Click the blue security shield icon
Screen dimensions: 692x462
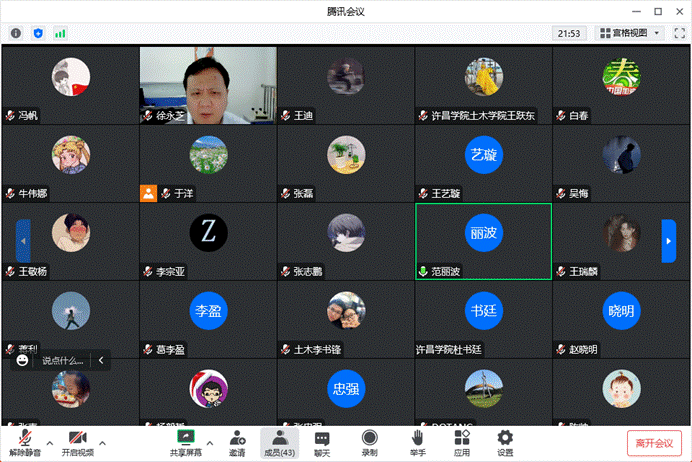[38, 33]
